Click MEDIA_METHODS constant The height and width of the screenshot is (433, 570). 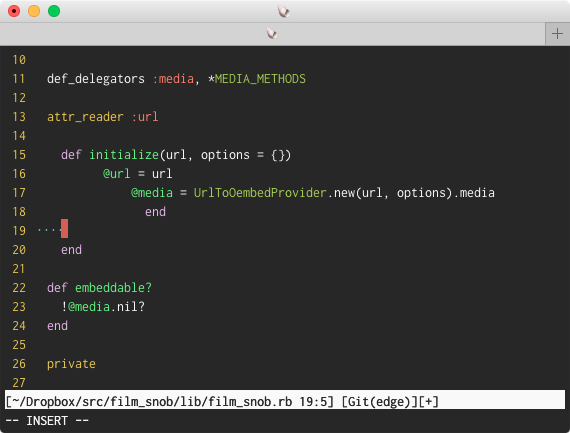coord(260,79)
